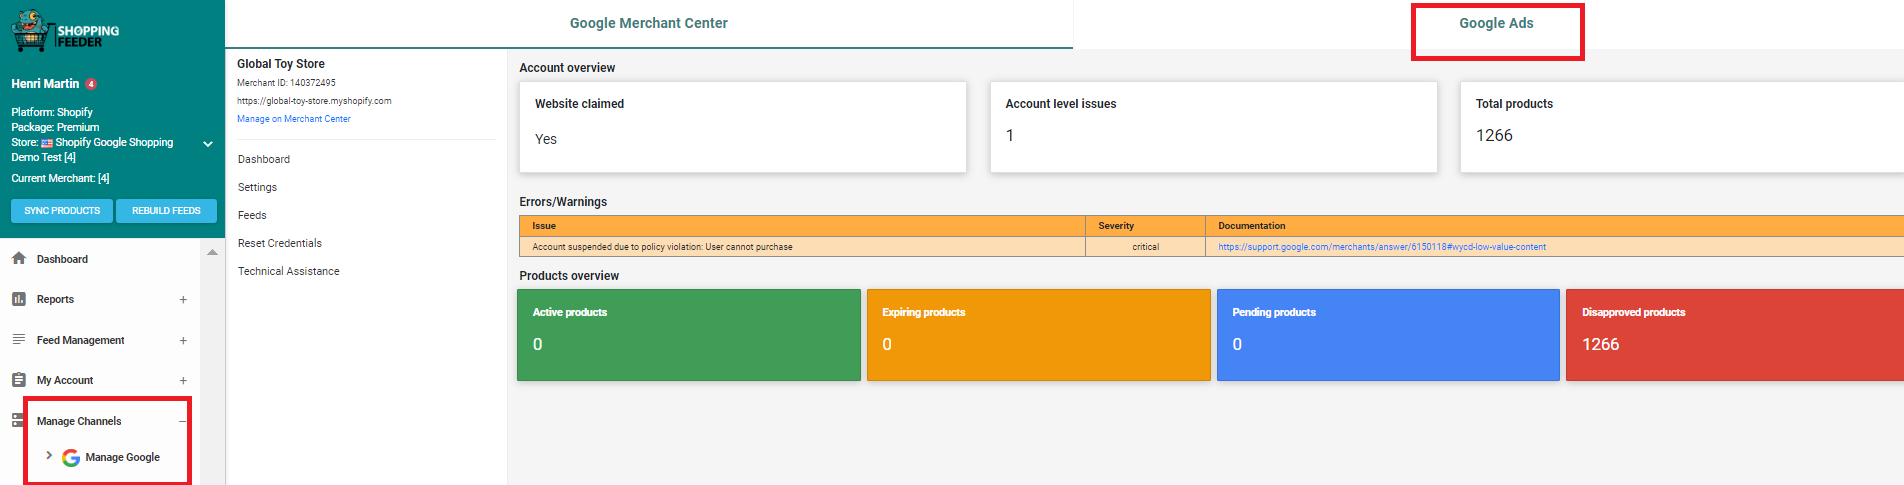
Task: Click the Severity column header
Action: click(1145, 226)
